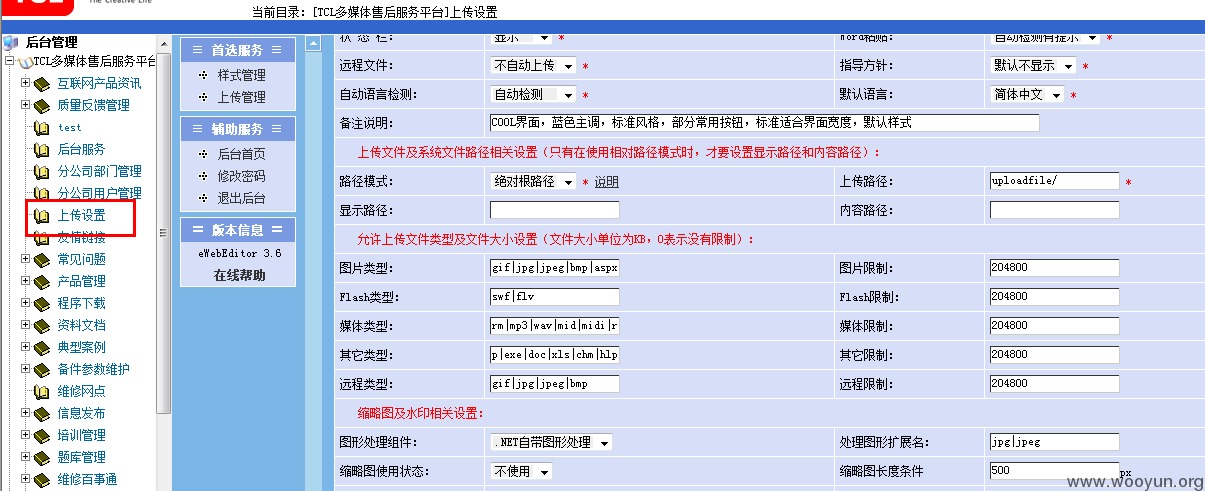Open the 路径模式 dropdown showing 绝对根路径
The width and height of the screenshot is (1205, 491).
point(533,182)
